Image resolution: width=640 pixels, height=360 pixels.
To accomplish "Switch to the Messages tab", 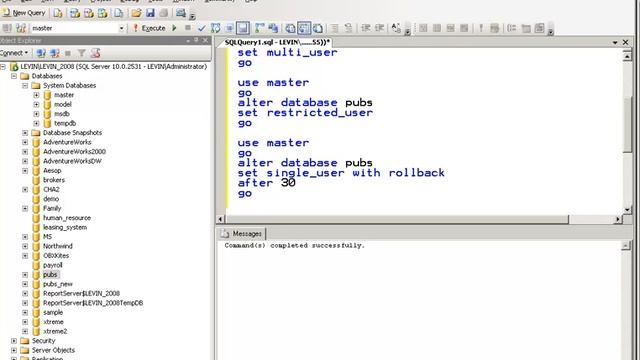I will pyautogui.click(x=241, y=234).
